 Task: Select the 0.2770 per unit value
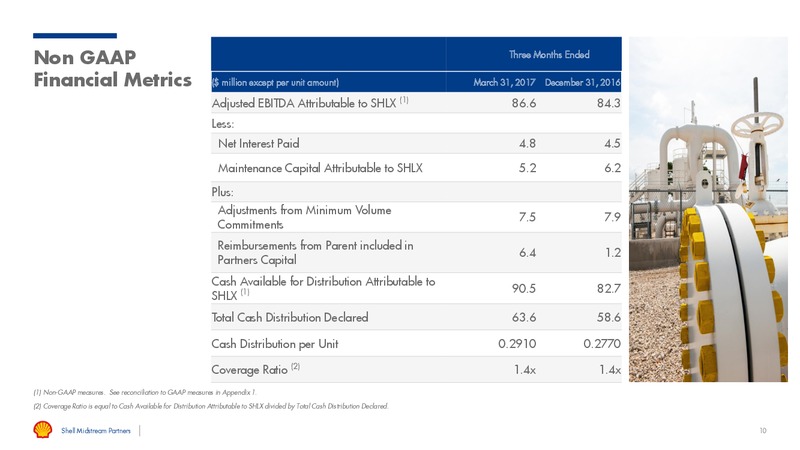pos(602,344)
